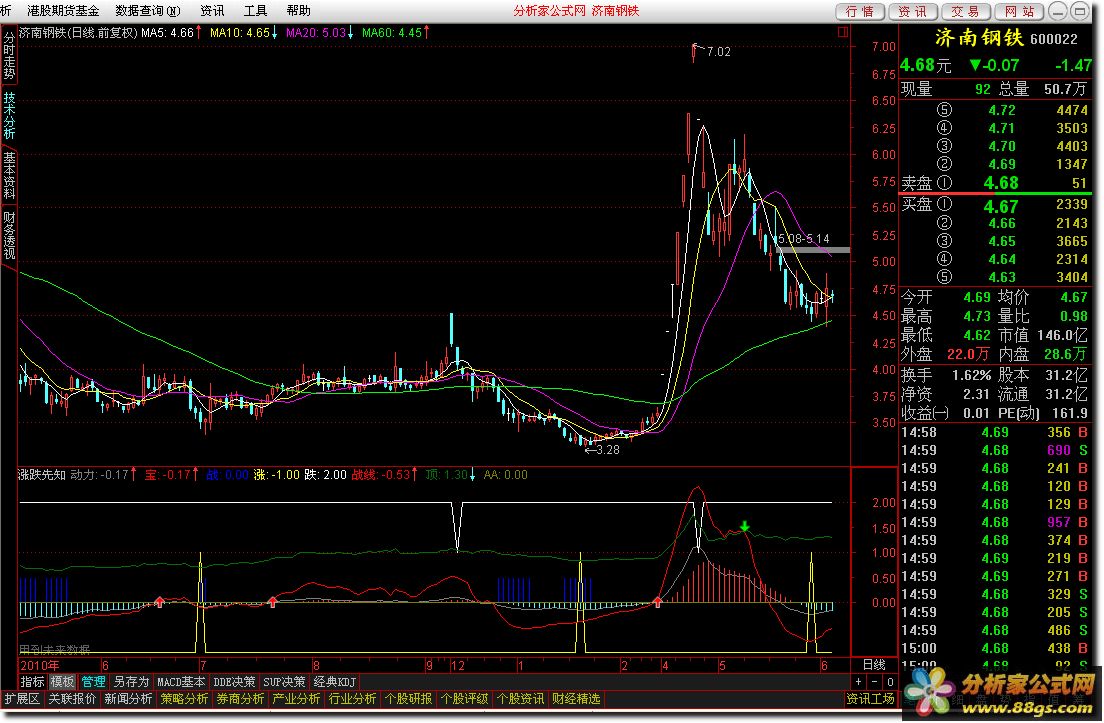Click the tick row with volume 957
The image size is (1104, 723).
(x=995, y=522)
